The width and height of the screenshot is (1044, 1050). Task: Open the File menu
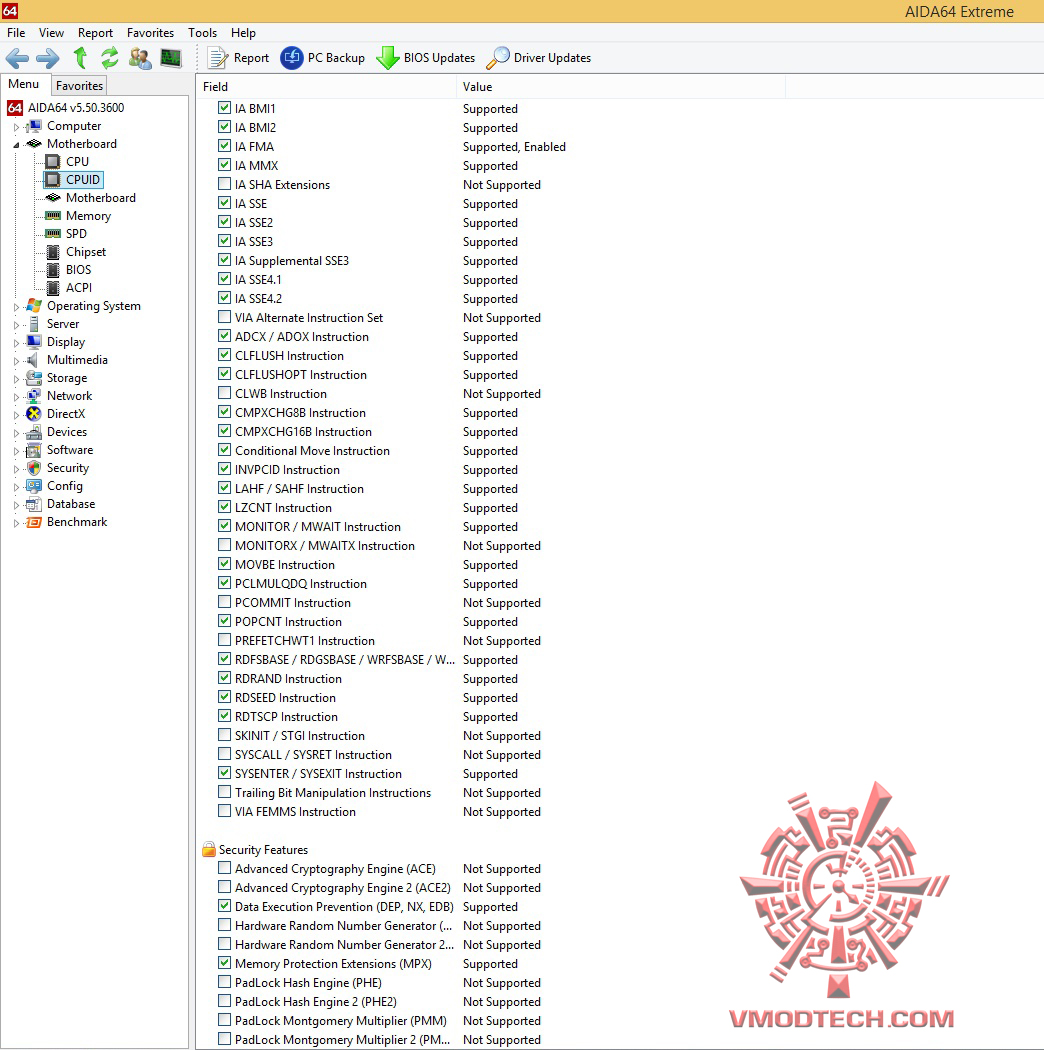tap(16, 33)
